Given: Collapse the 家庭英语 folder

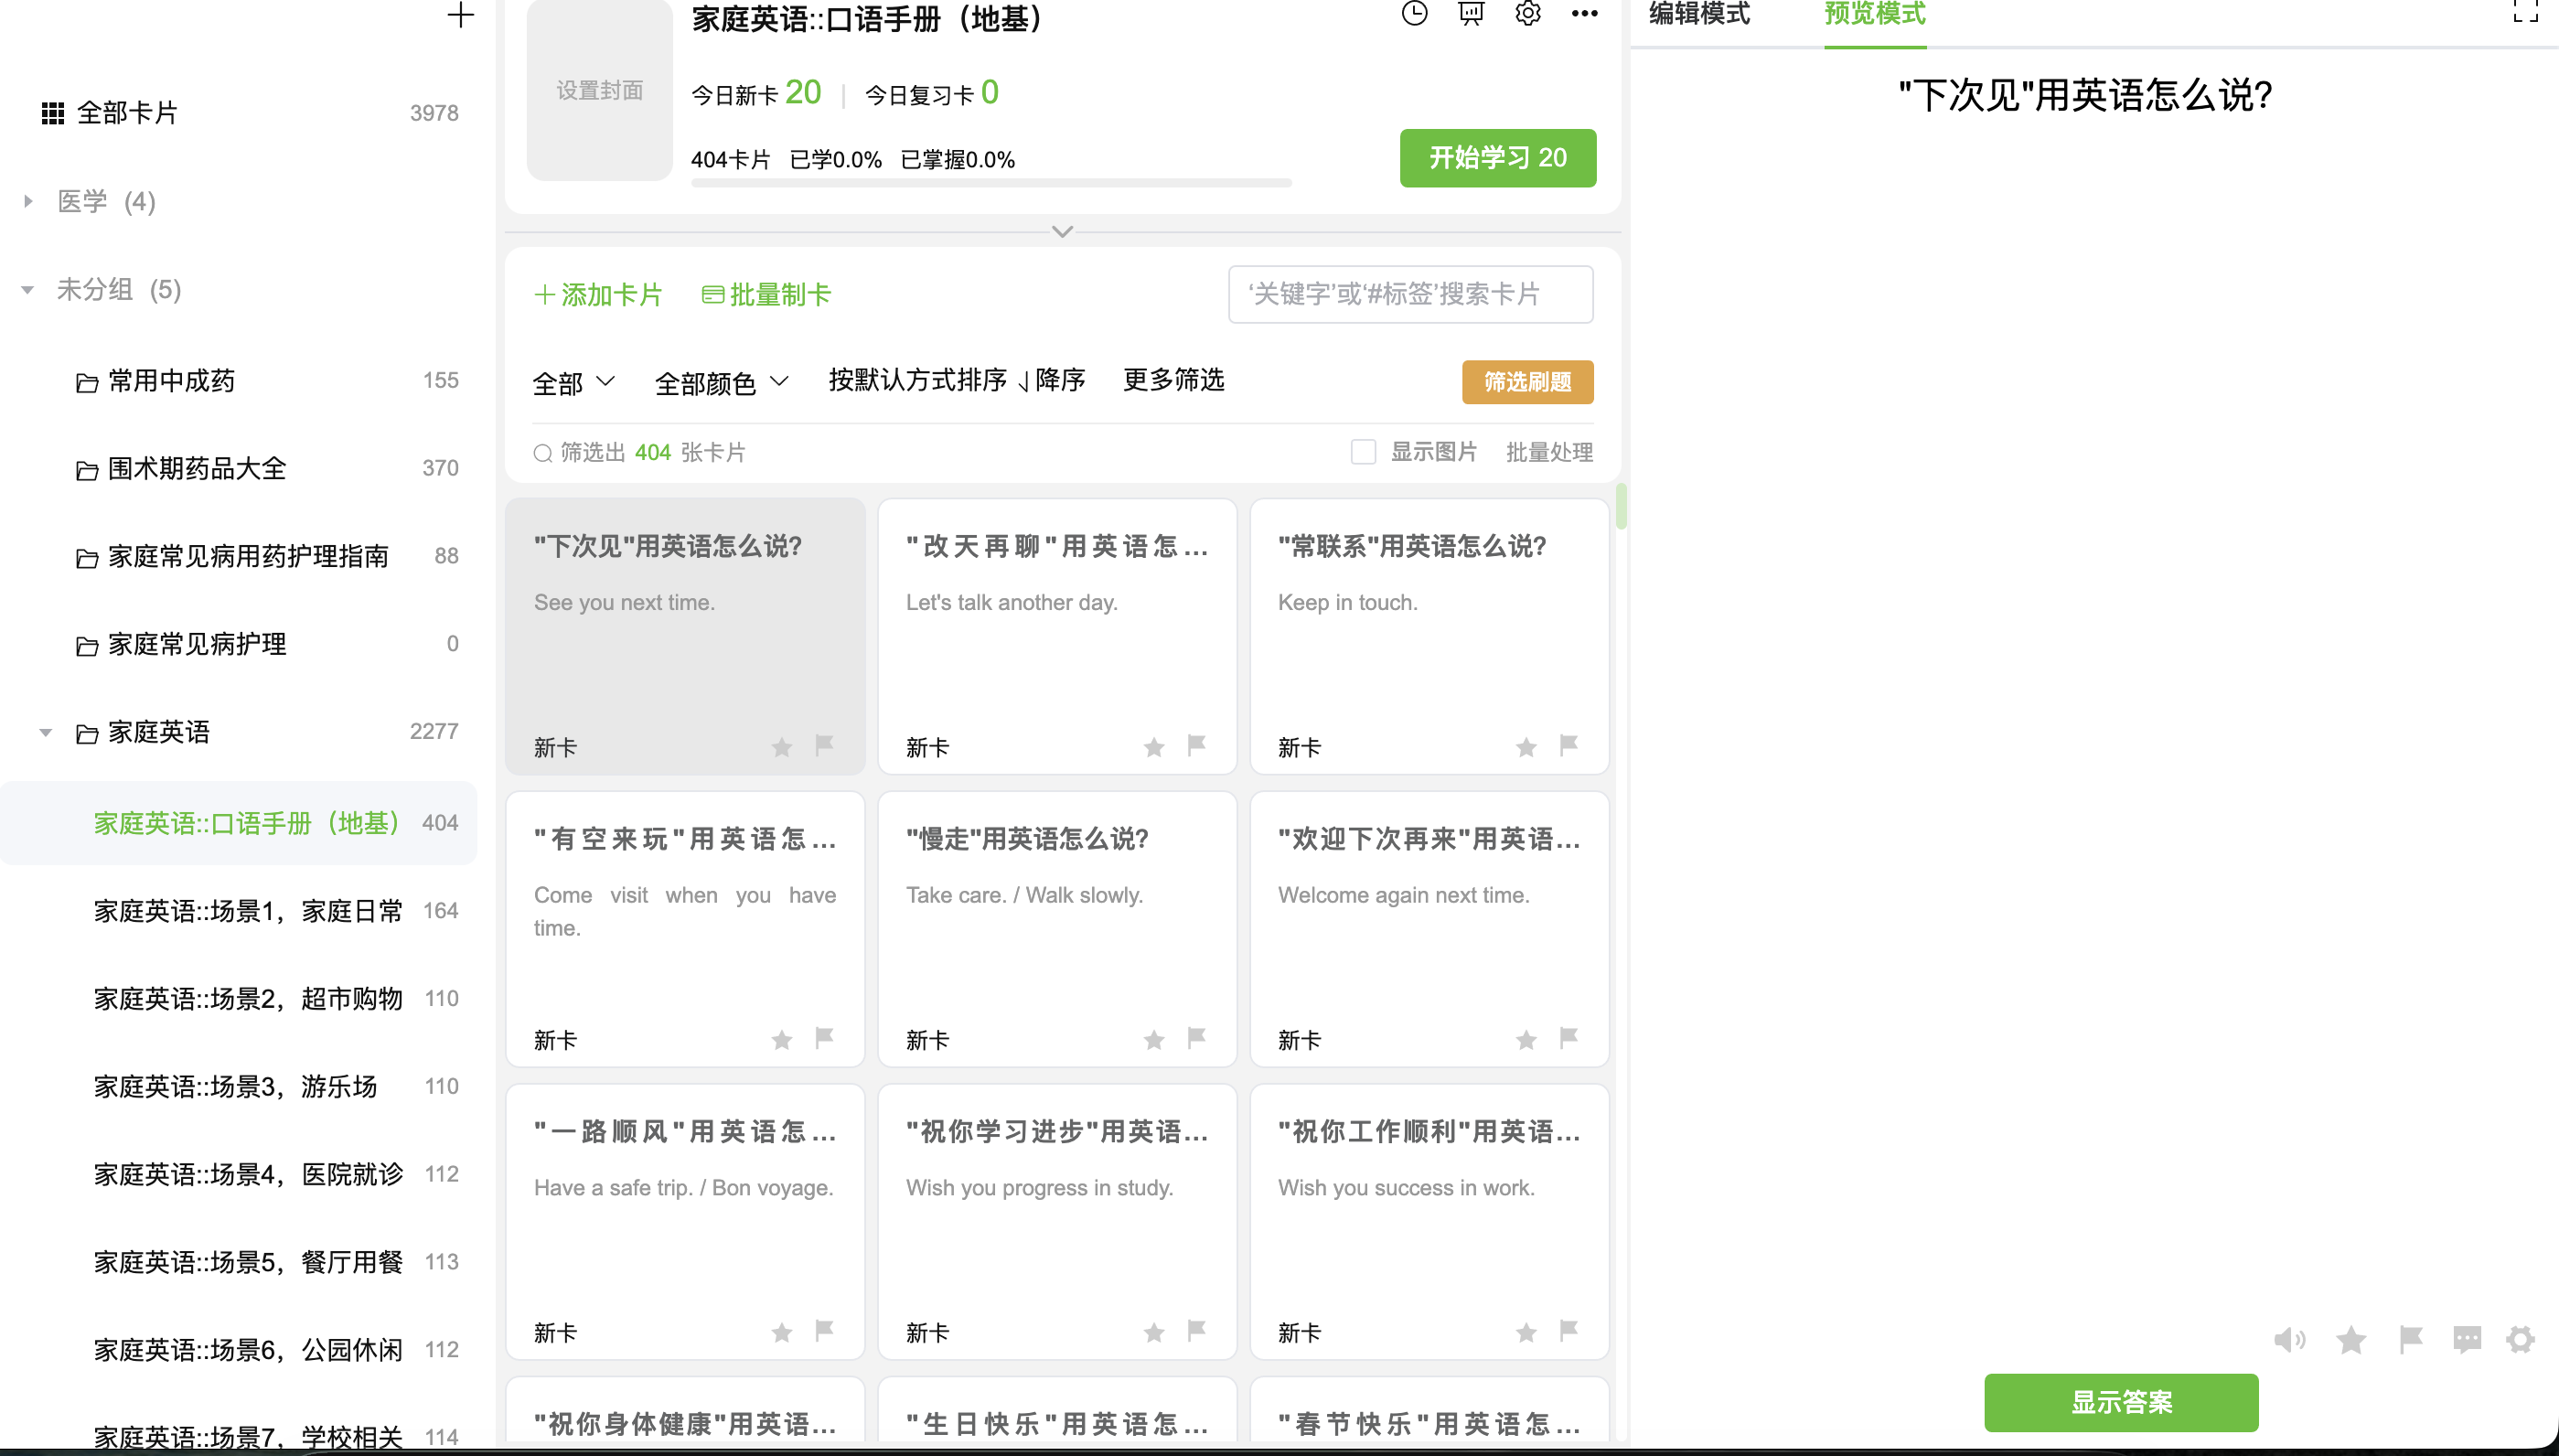Looking at the screenshot, I should click(x=46, y=733).
